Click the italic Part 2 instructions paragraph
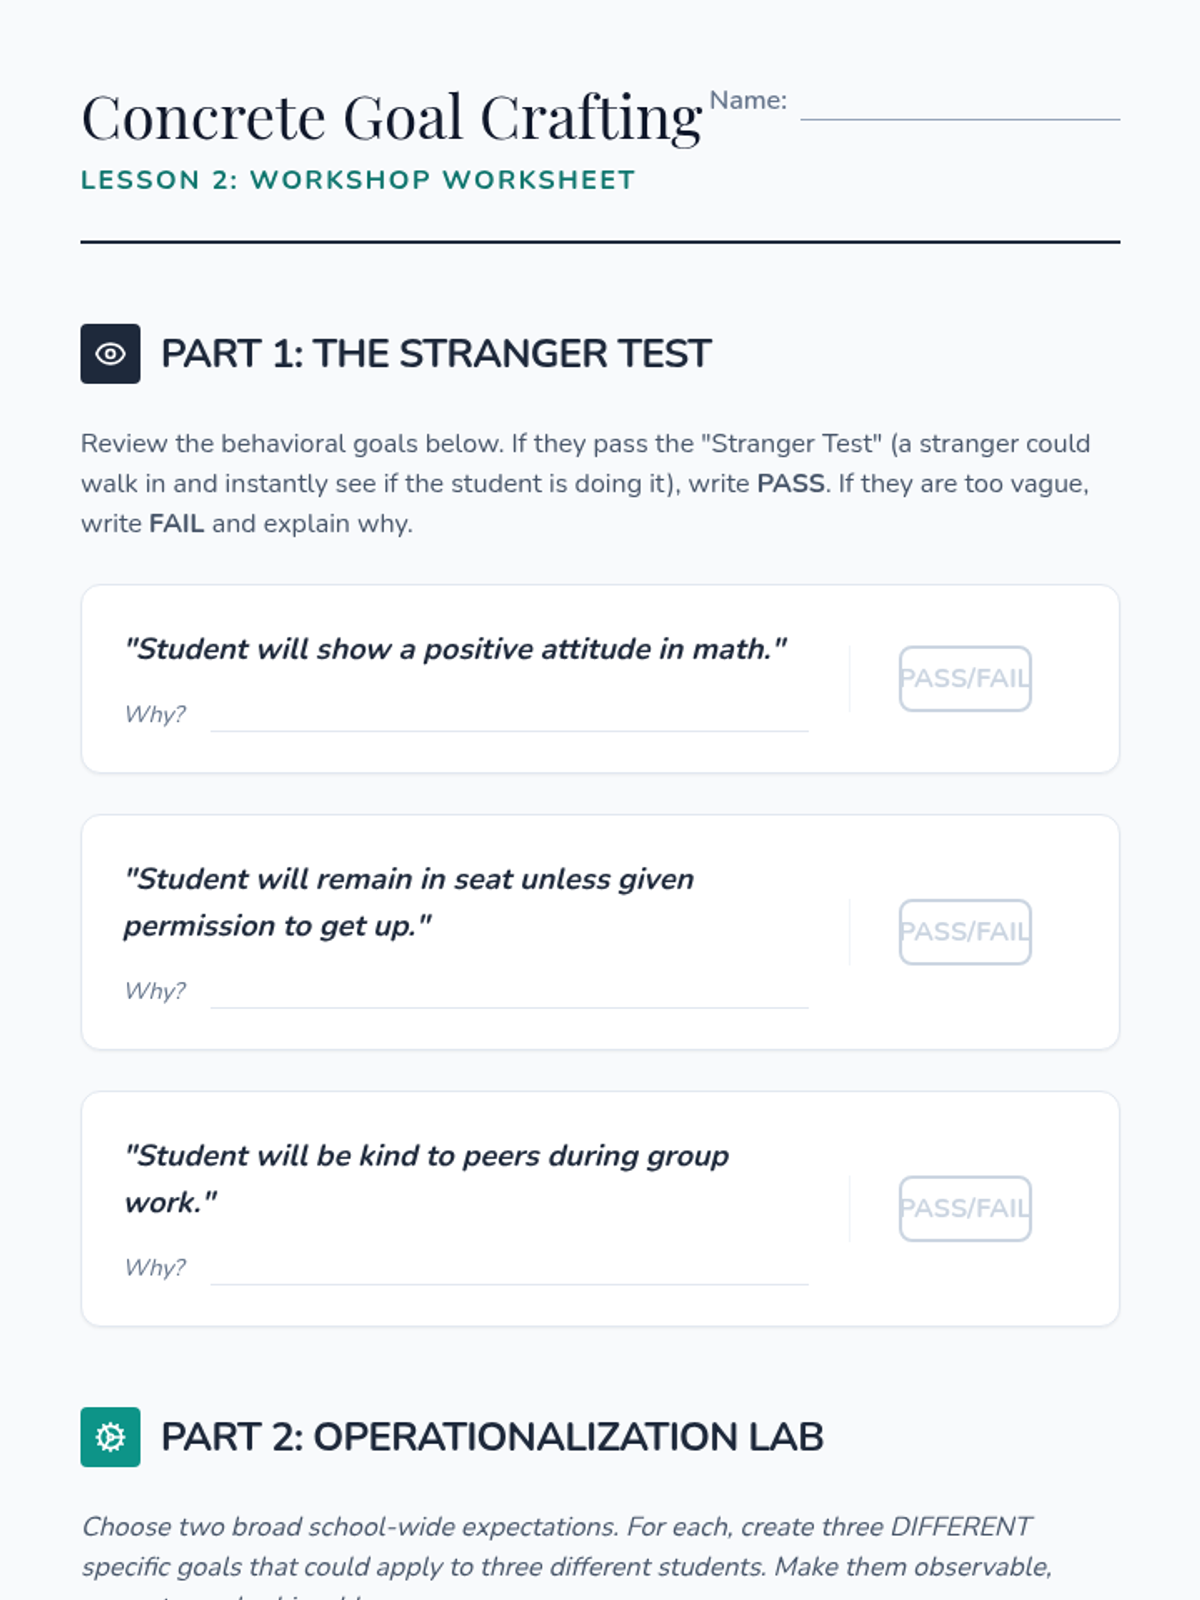 (x=566, y=1547)
